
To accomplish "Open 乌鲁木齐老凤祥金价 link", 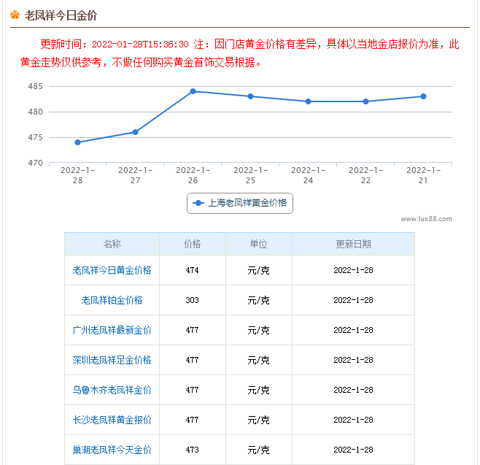I will pyautogui.click(x=112, y=390).
